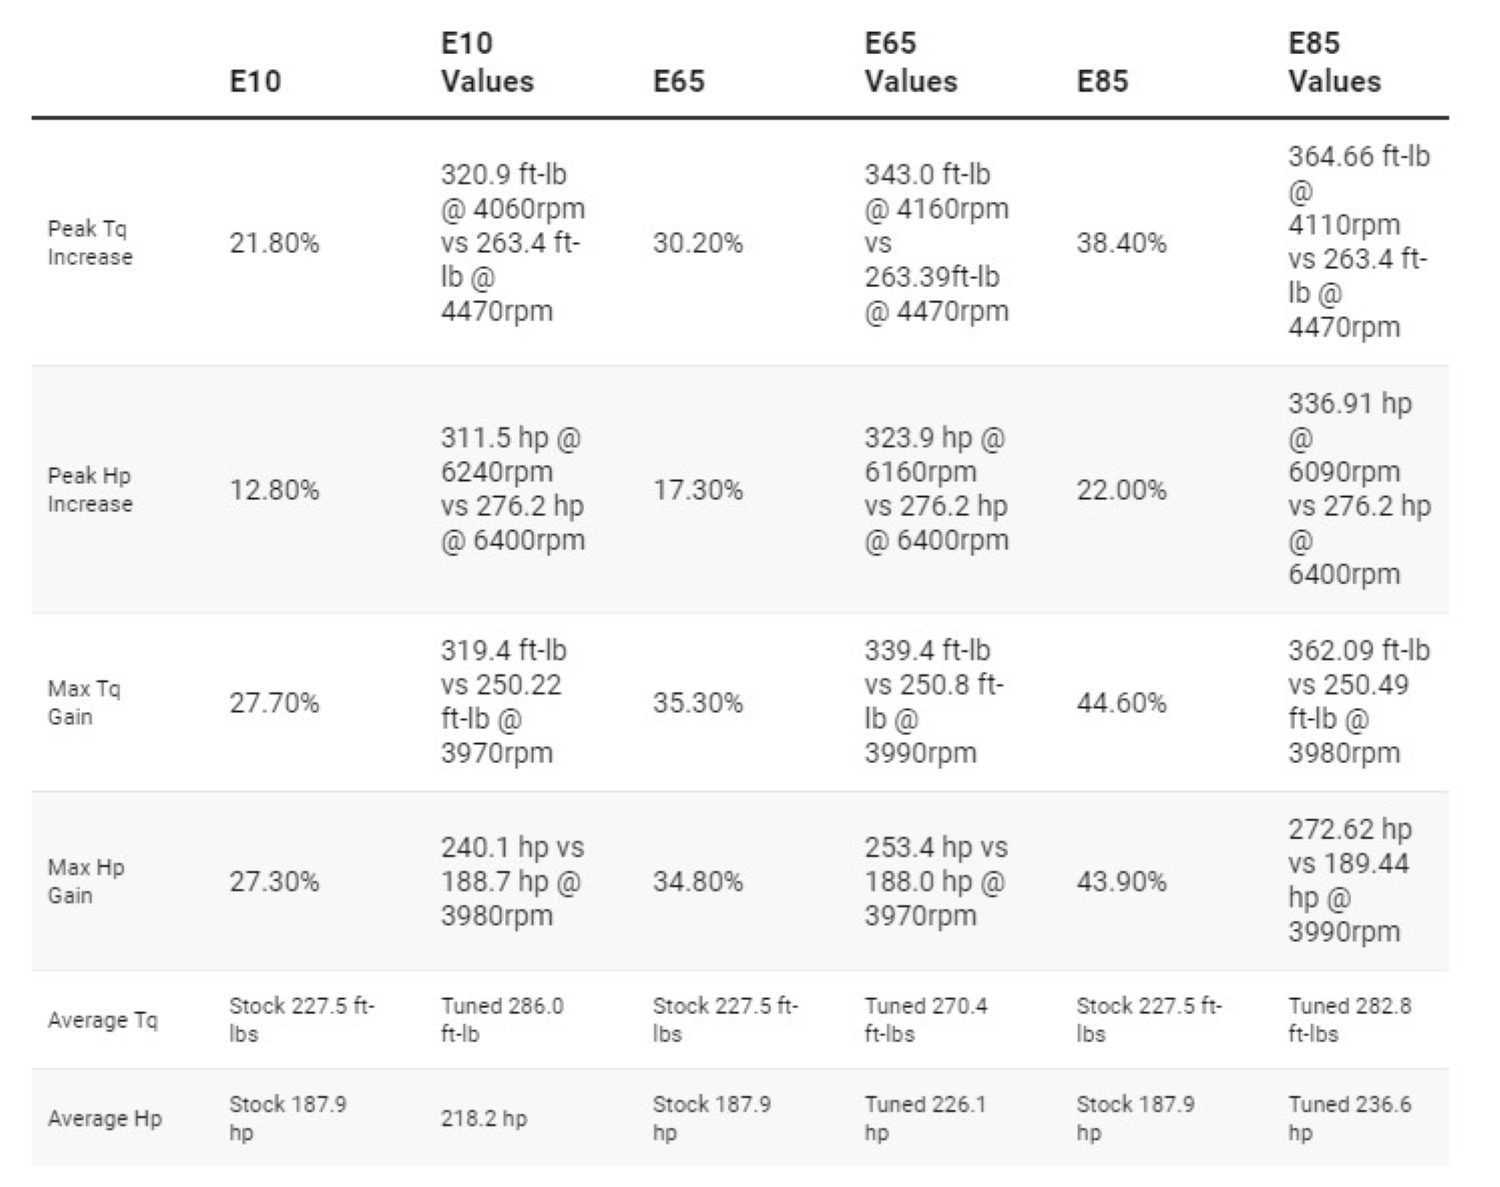Select the E65 Values column header
This screenshot has height=1187, width=1500.
tap(910, 62)
